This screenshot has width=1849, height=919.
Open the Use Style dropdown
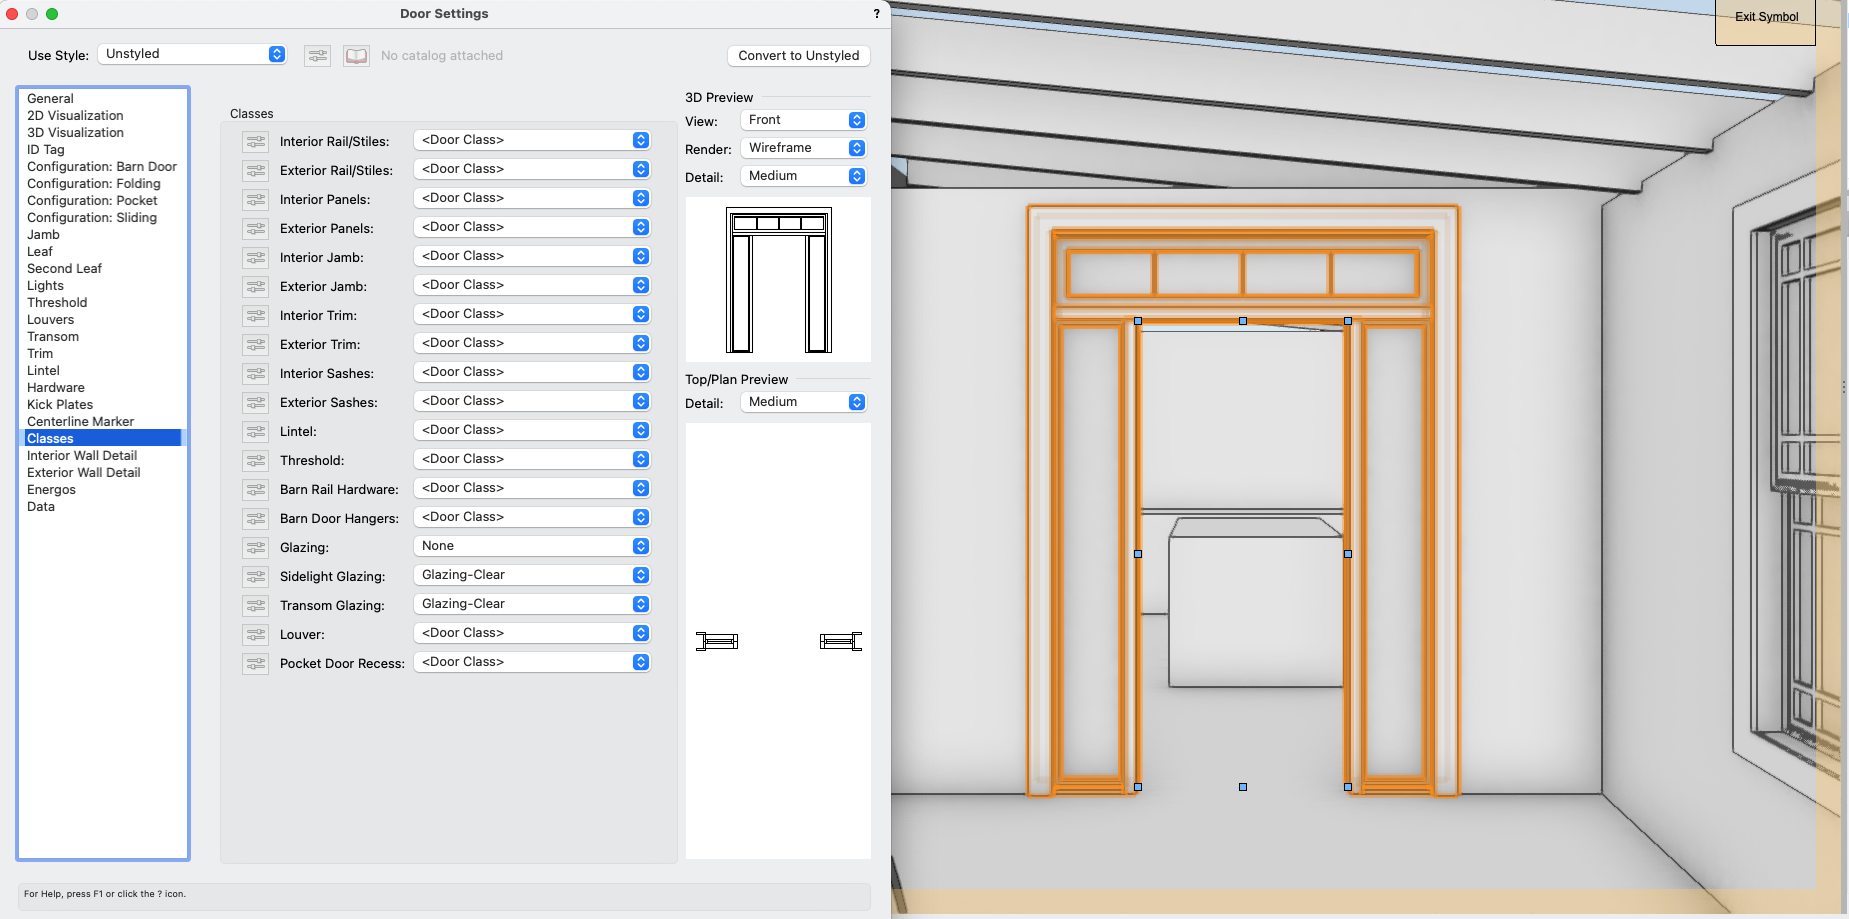coord(191,53)
